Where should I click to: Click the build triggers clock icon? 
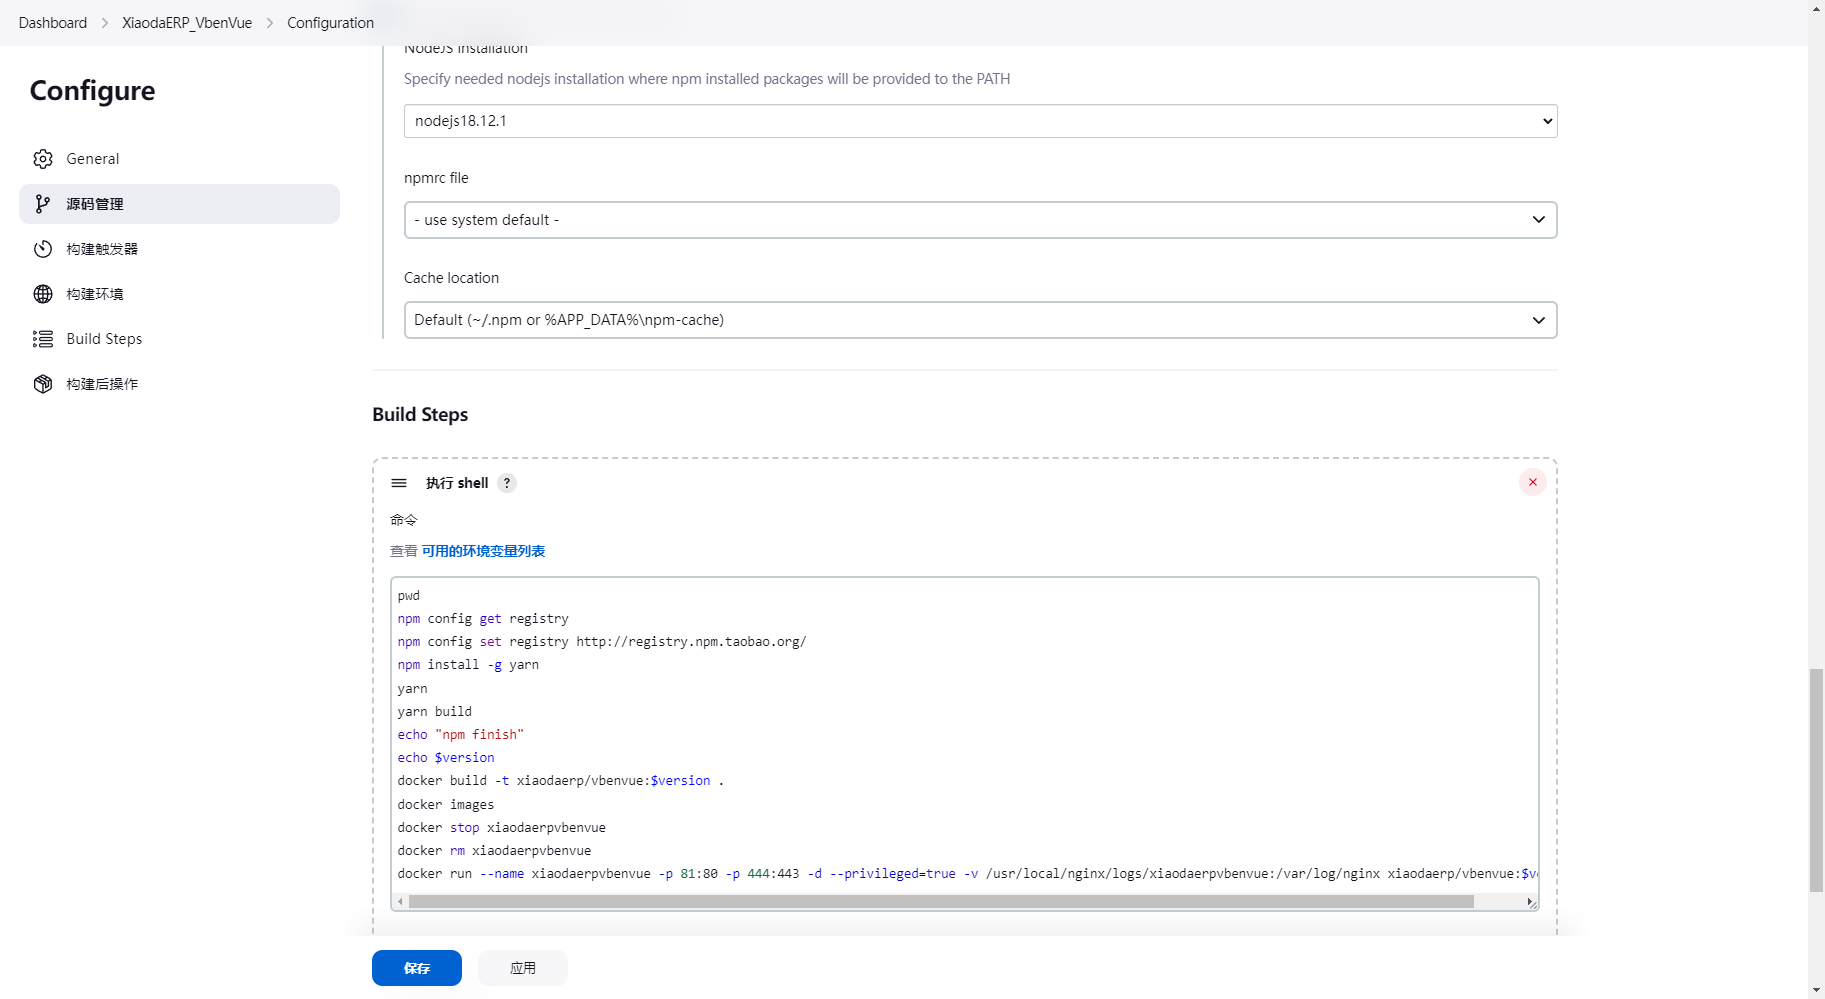coord(42,249)
